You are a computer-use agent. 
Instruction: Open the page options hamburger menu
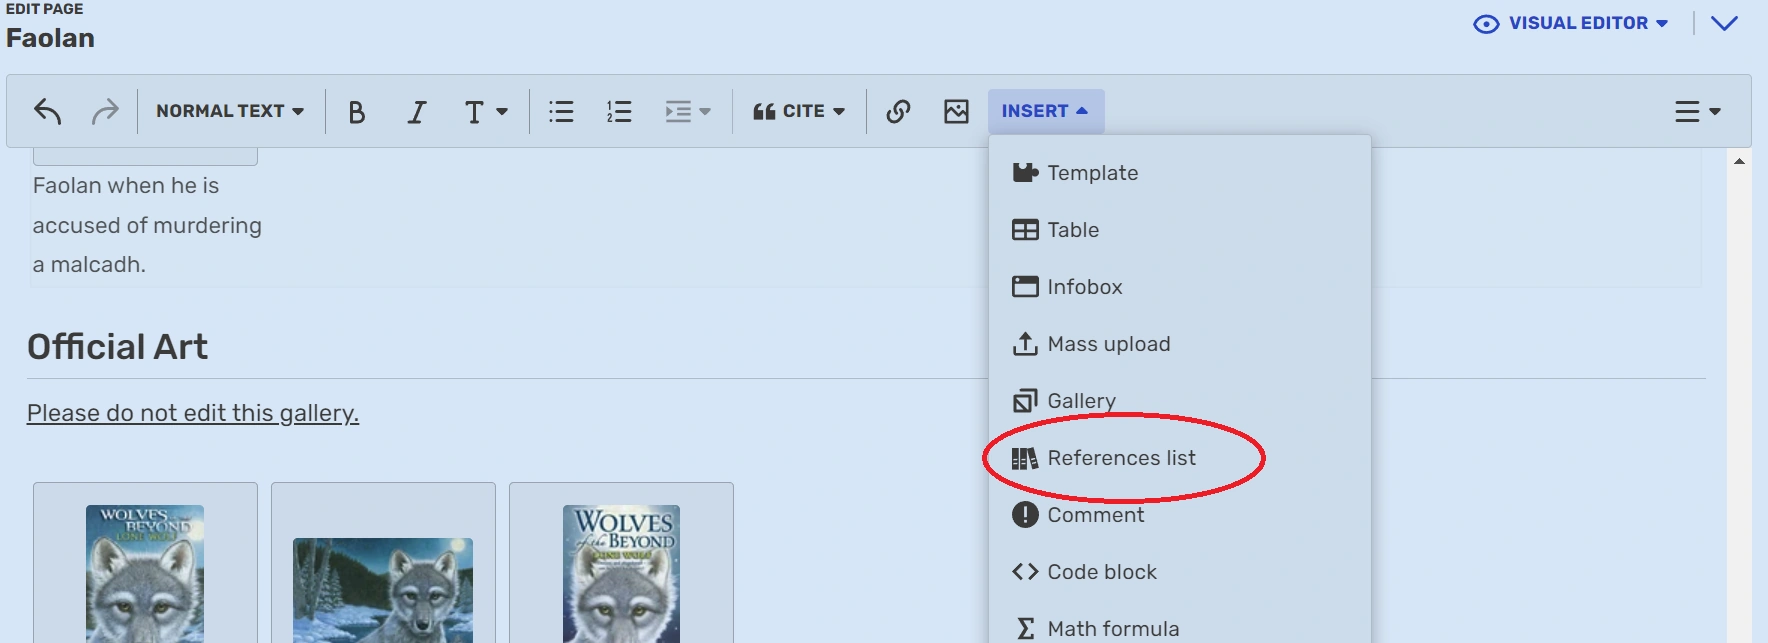point(1698,111)
